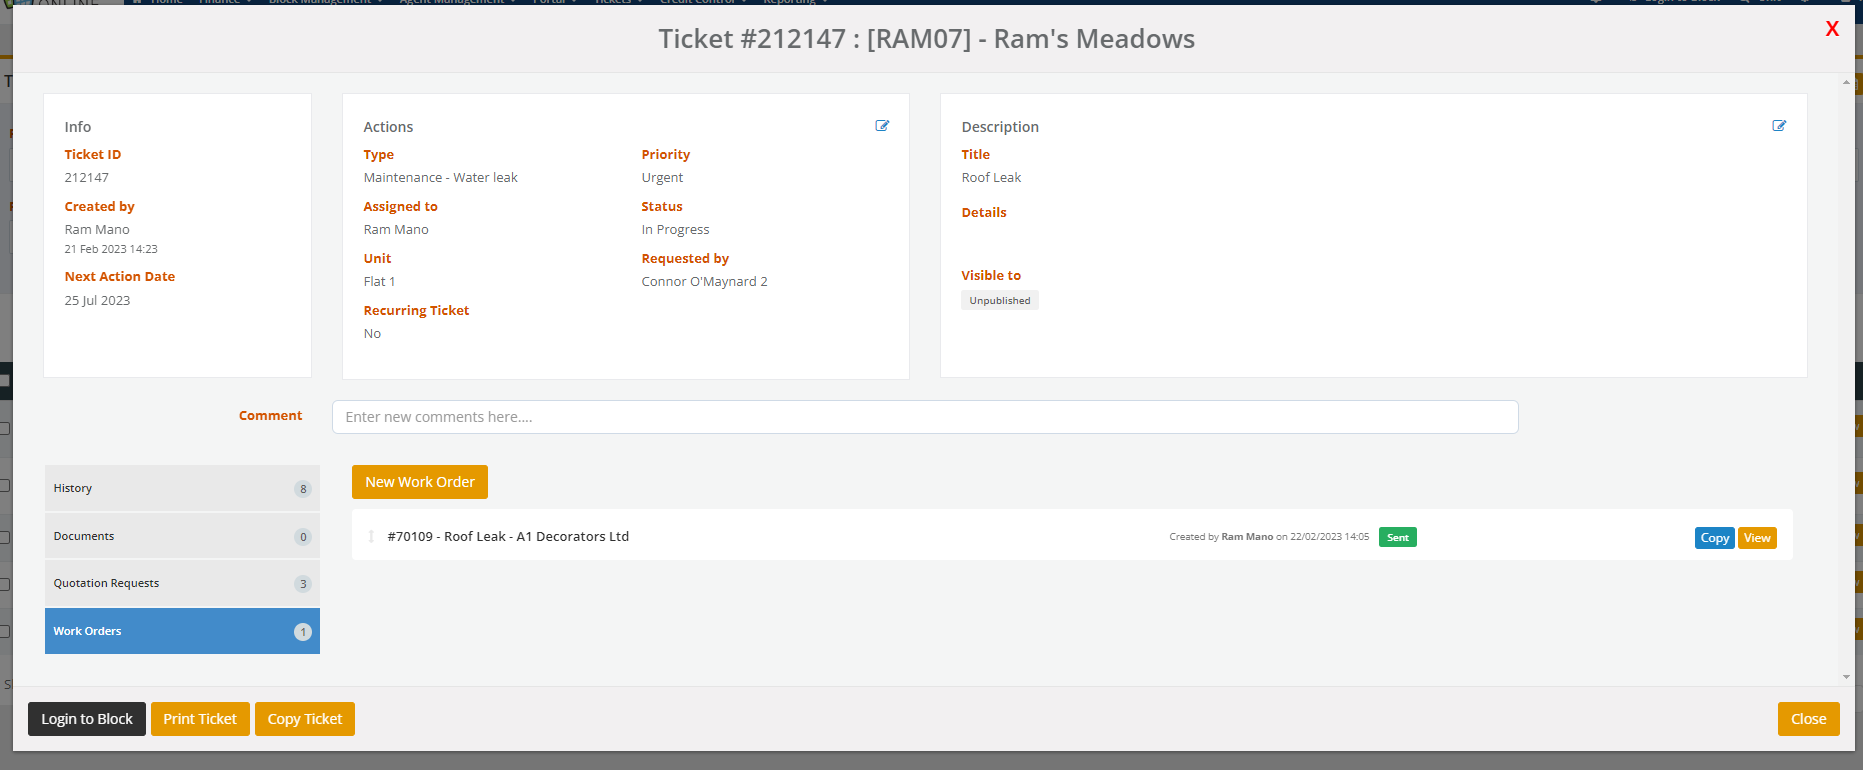Open the History tab

point(182,488)
